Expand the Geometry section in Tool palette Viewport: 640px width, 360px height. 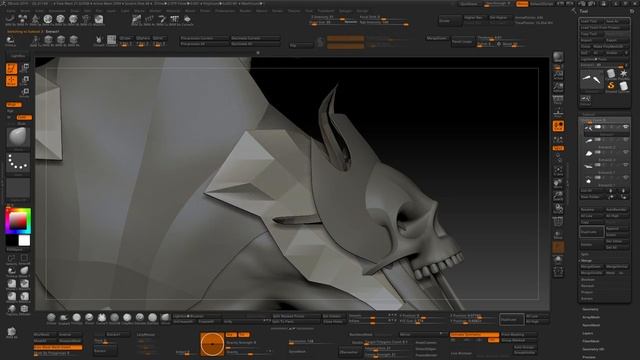[590, 309]
